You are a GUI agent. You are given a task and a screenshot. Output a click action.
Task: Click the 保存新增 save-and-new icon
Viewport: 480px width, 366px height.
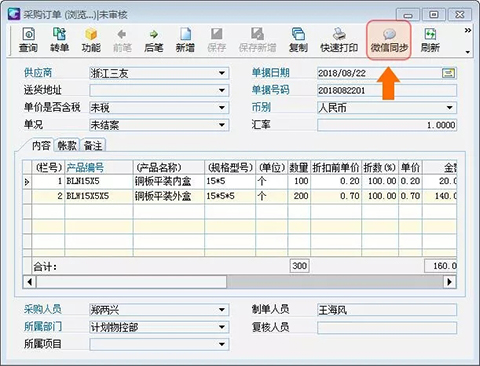coord(257,40)
